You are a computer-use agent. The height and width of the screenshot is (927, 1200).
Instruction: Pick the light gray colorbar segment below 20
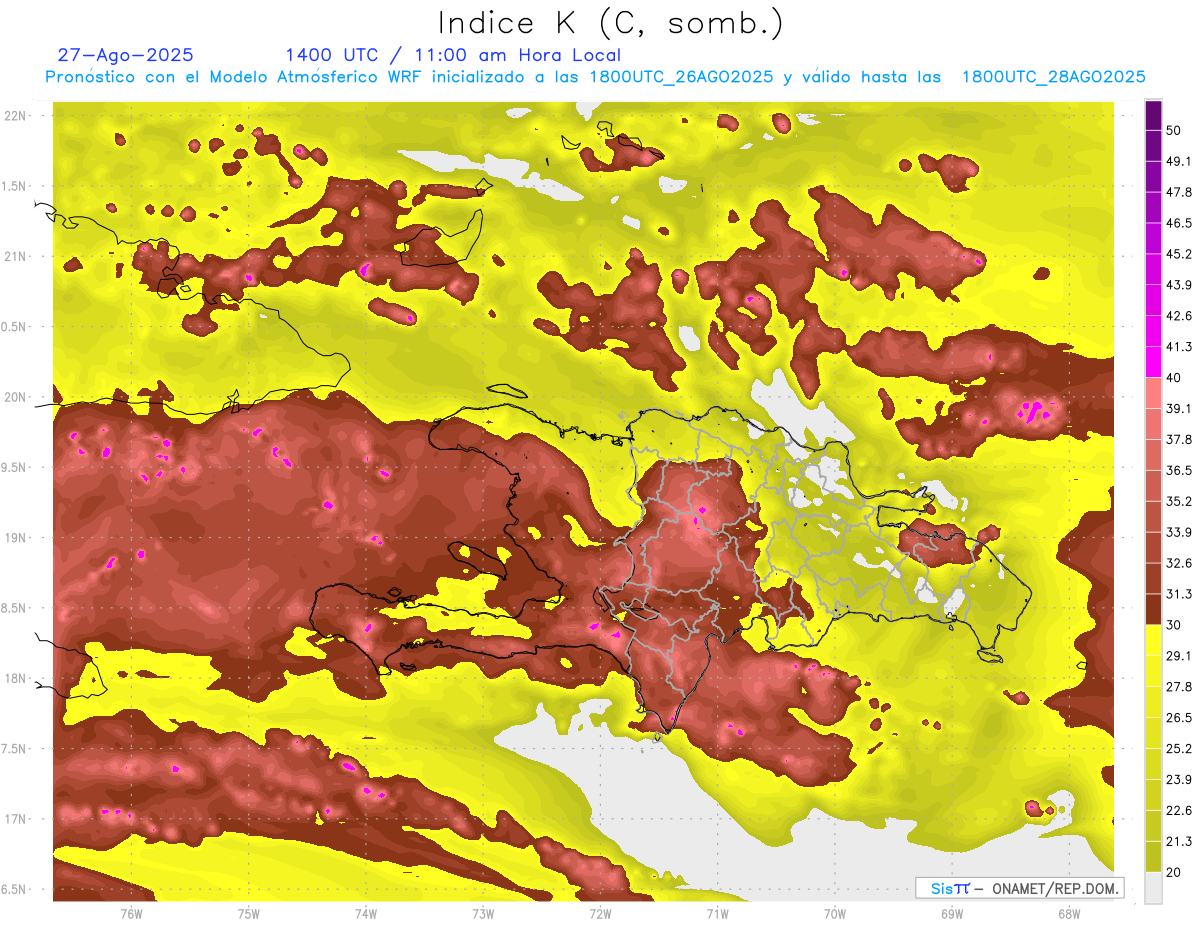pos(1153,888)
